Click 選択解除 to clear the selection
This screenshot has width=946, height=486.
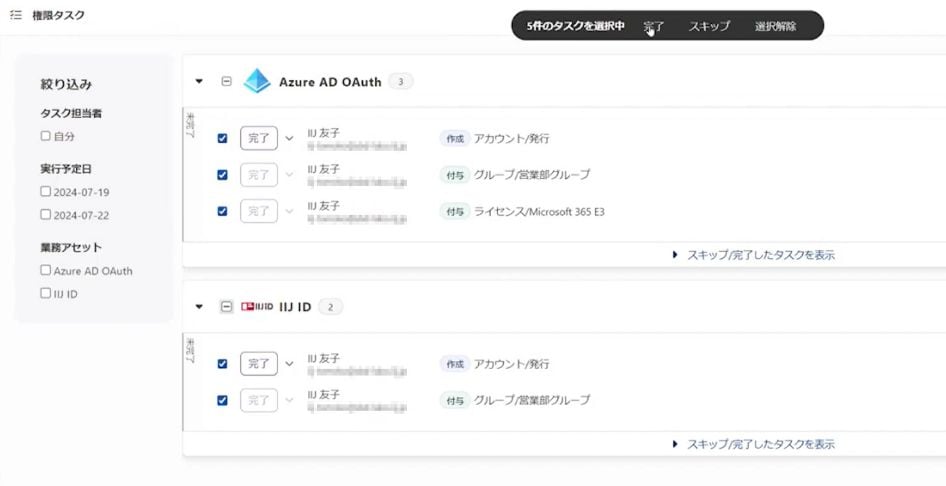(x=776, y=26)
